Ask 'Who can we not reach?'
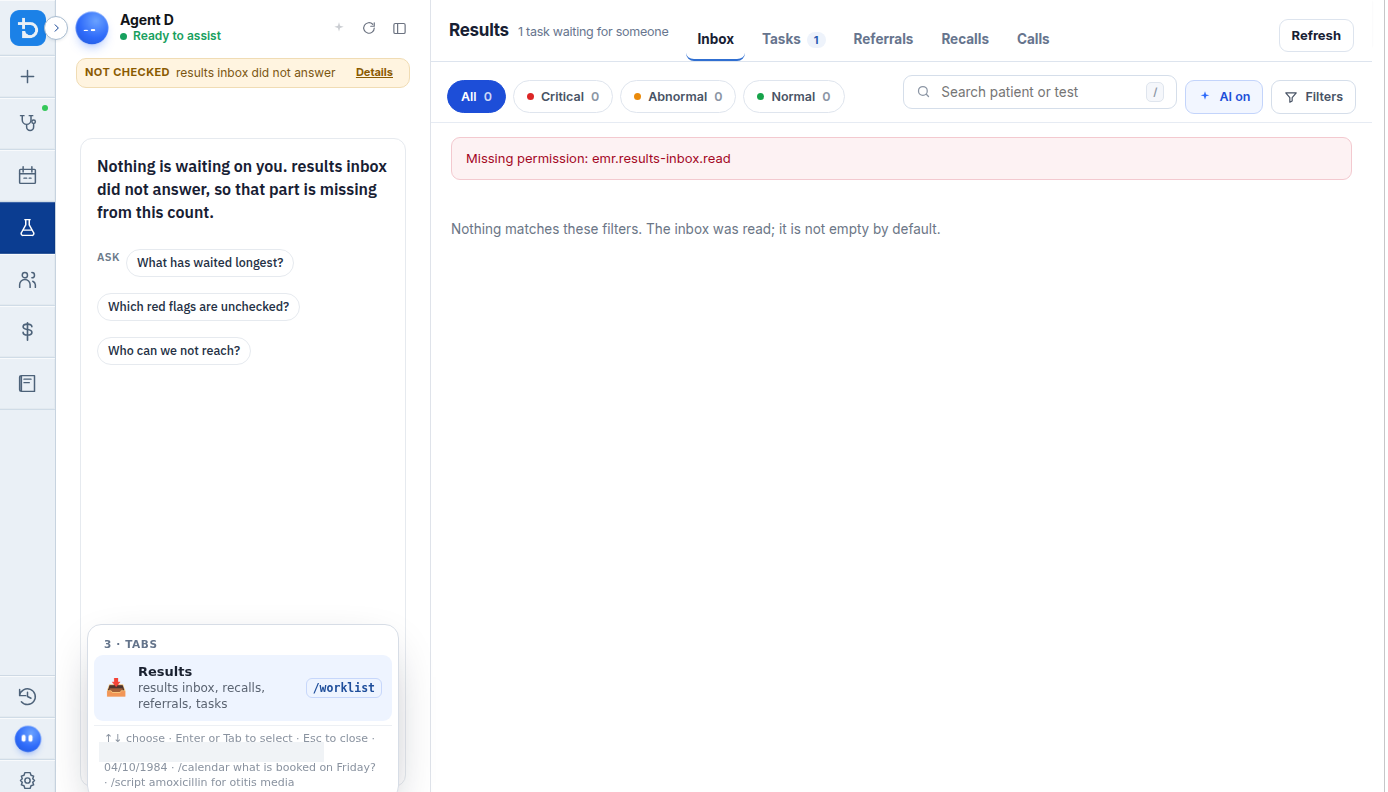This screenshot has height=792, width=1388. (x=174, y=351)
